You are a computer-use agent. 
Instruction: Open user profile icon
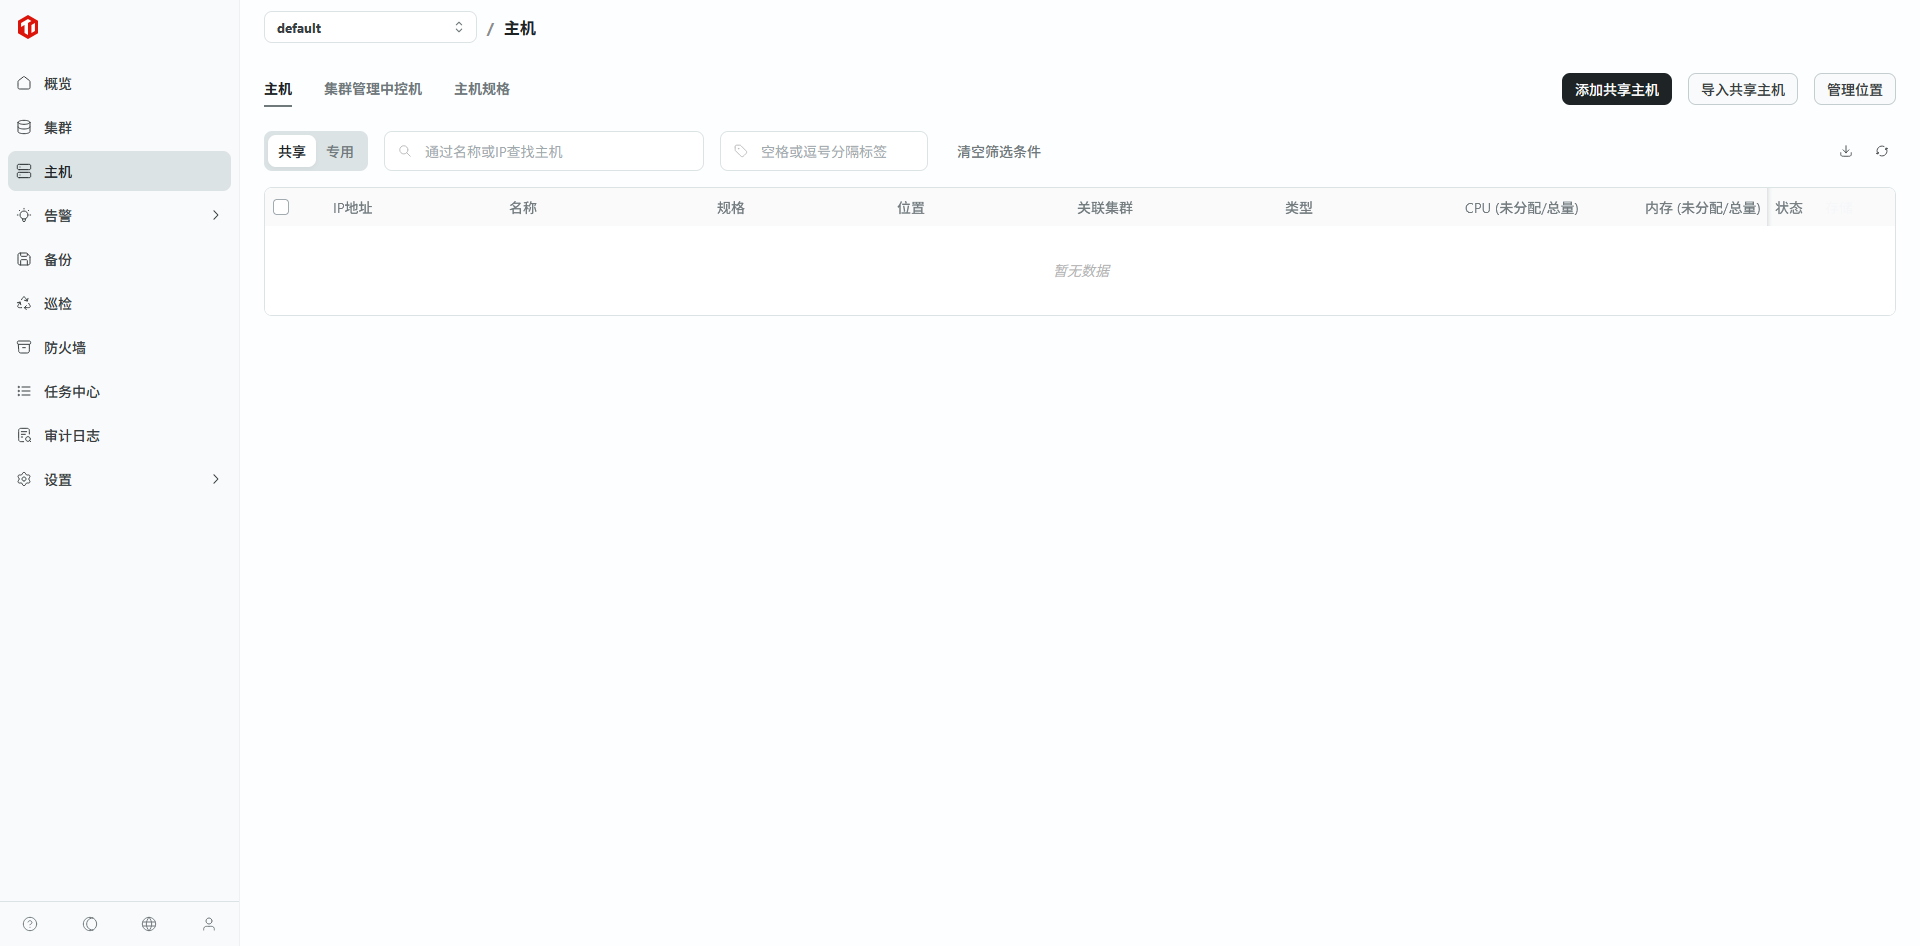tap(209, 924)
